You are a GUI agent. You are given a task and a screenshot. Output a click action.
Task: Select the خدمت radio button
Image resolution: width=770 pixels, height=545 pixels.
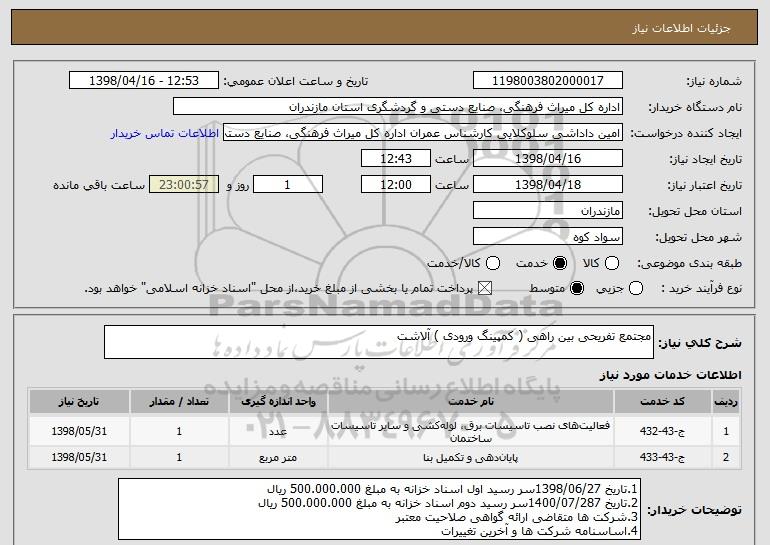(560, 264)
